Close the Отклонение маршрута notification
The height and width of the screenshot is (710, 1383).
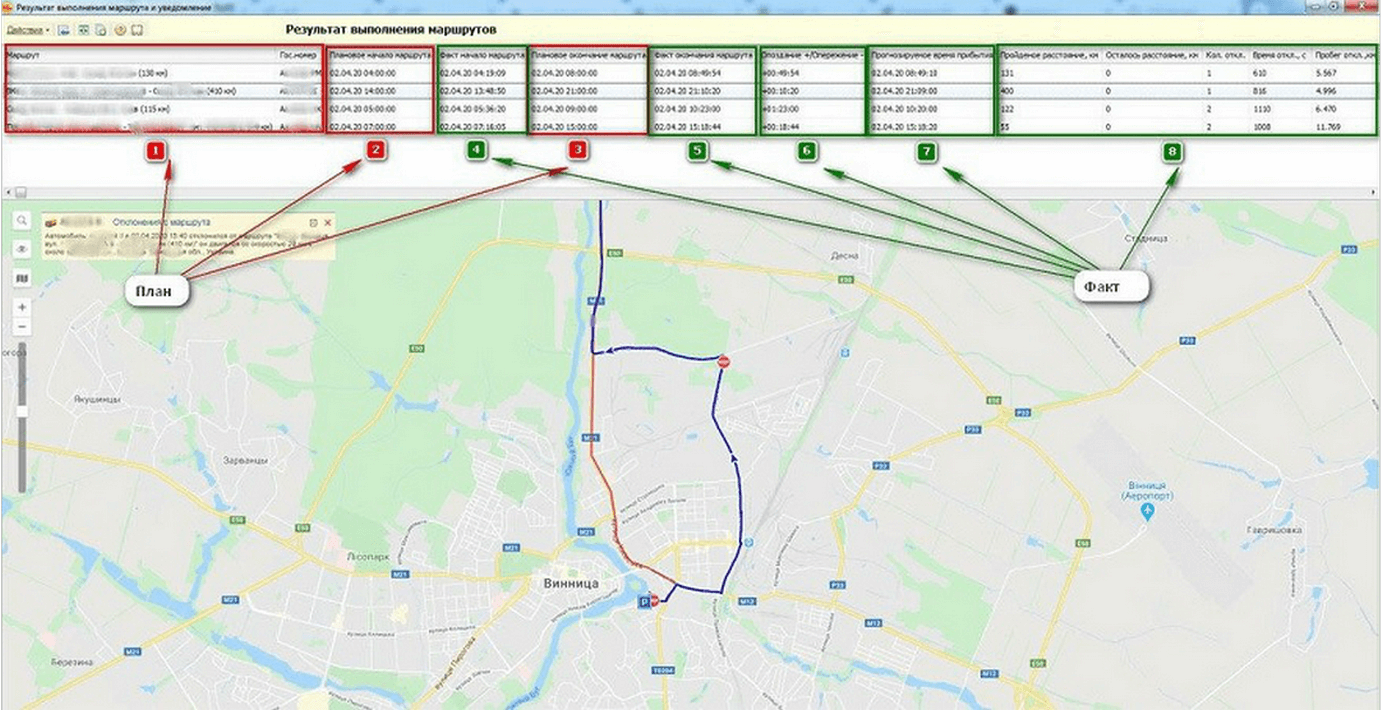coord(328,221)
